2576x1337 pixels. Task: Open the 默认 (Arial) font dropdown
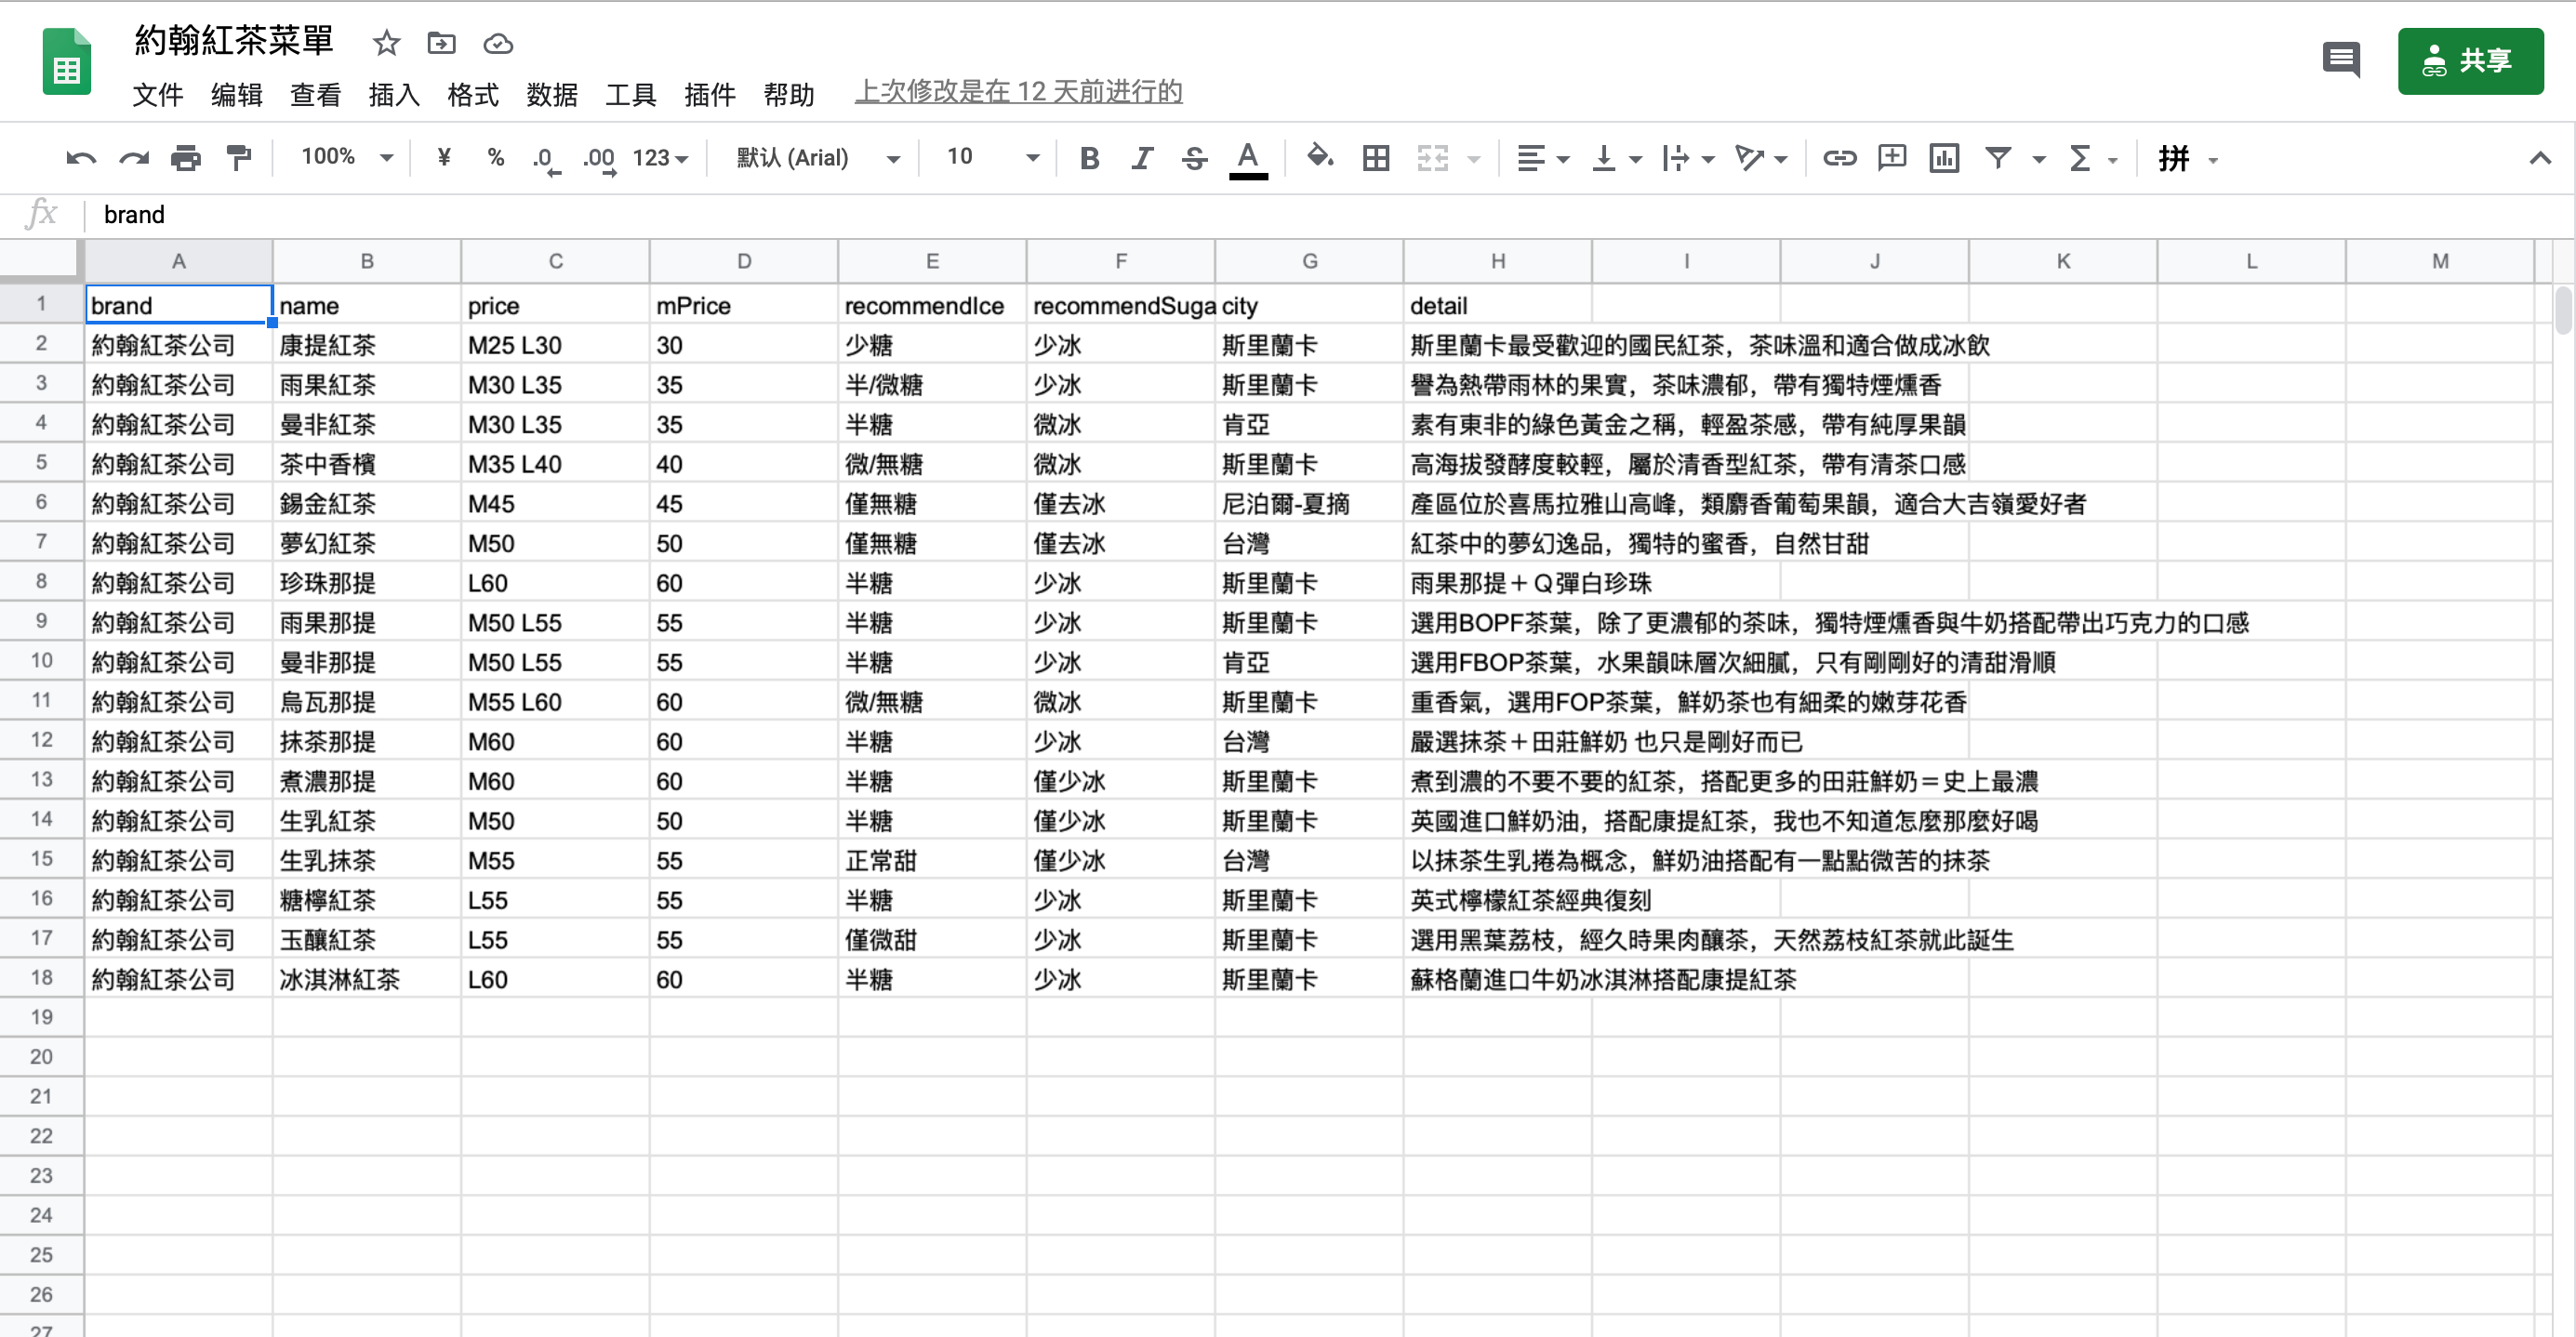pyautogui.click(x=818, y=157)
